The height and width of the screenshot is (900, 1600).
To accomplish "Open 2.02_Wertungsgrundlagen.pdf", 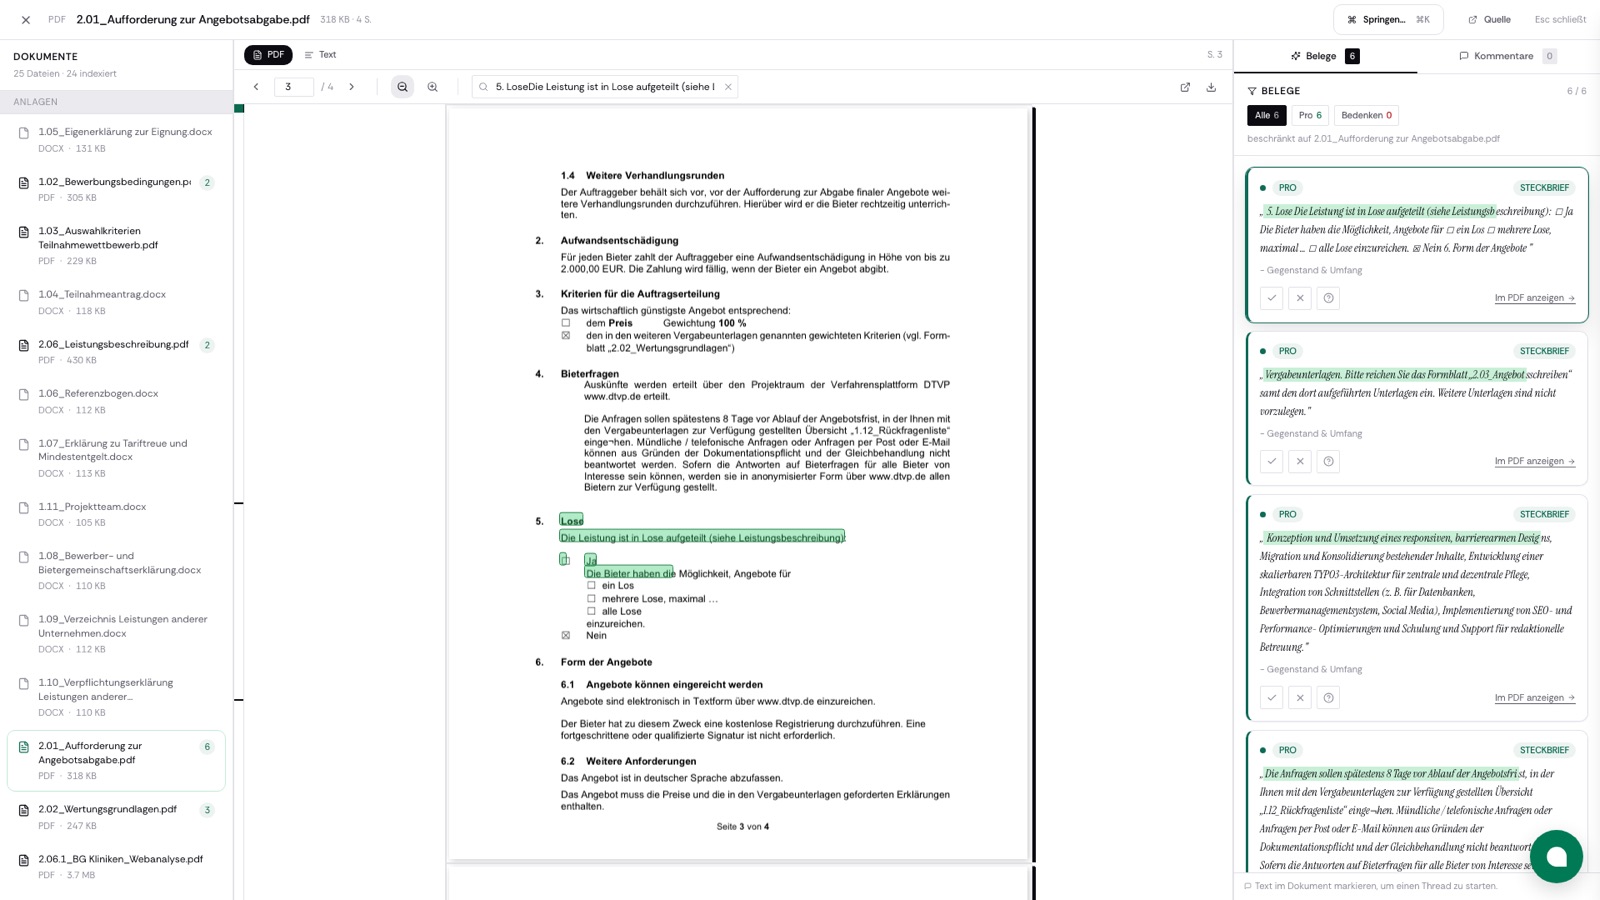I will pyautogui.click(x=116, y=817).
